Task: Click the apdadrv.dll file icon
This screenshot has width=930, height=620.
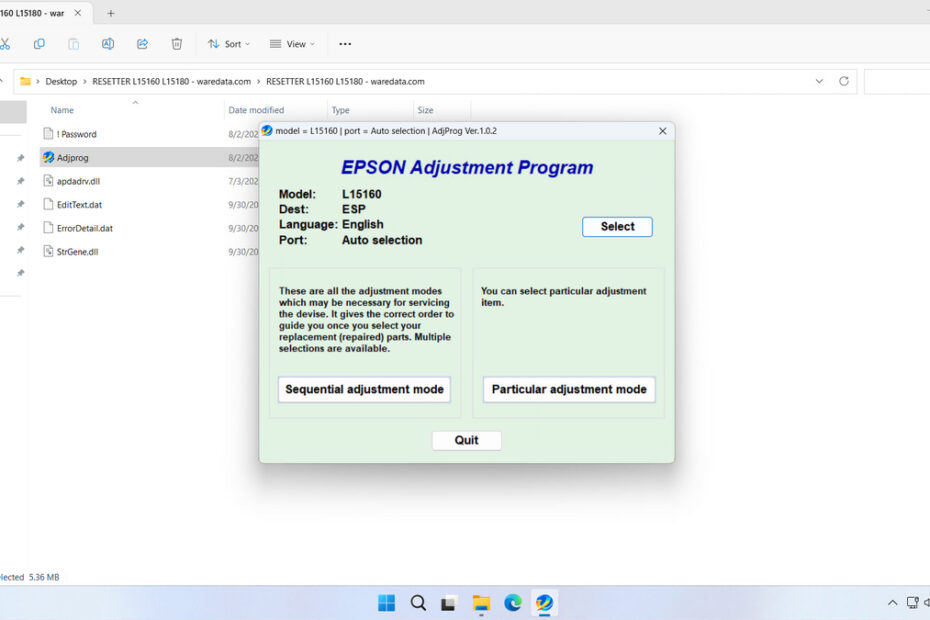Action: (x=48, y=181)
